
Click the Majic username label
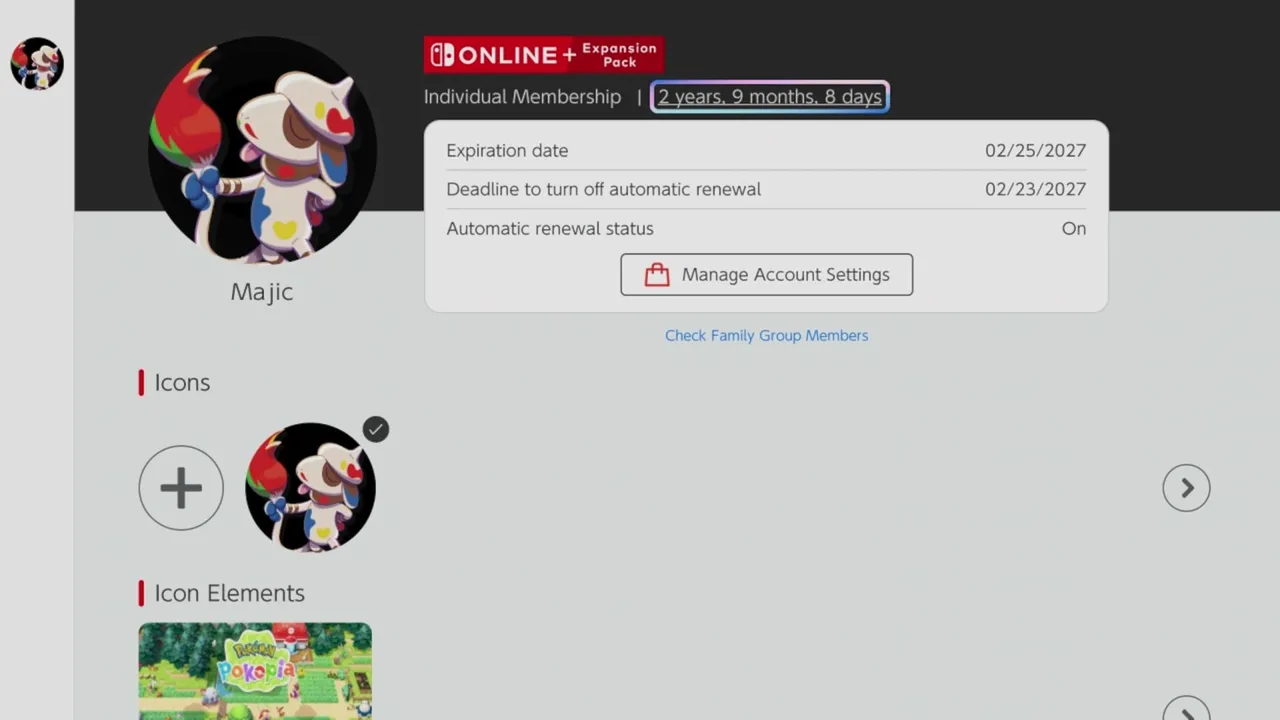(x=262, y=292)
